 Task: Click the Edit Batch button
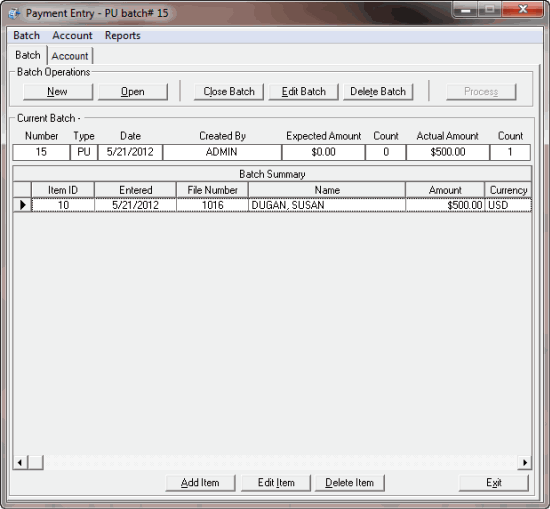(303, 92)
